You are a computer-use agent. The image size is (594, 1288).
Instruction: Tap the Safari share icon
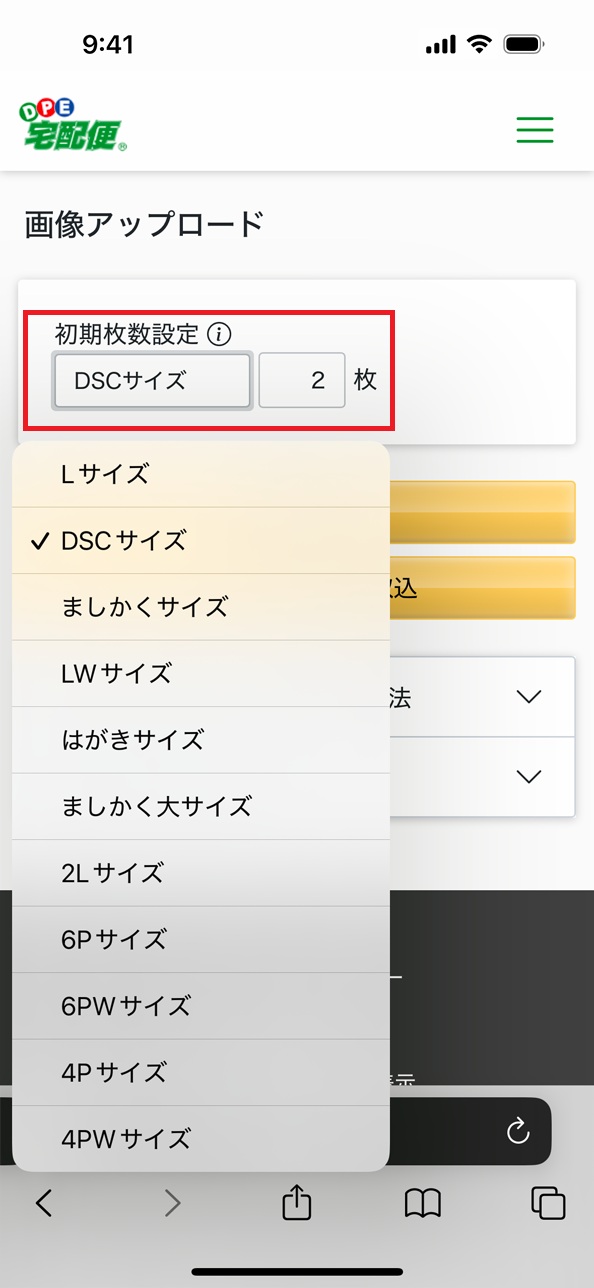[297, 1202]
